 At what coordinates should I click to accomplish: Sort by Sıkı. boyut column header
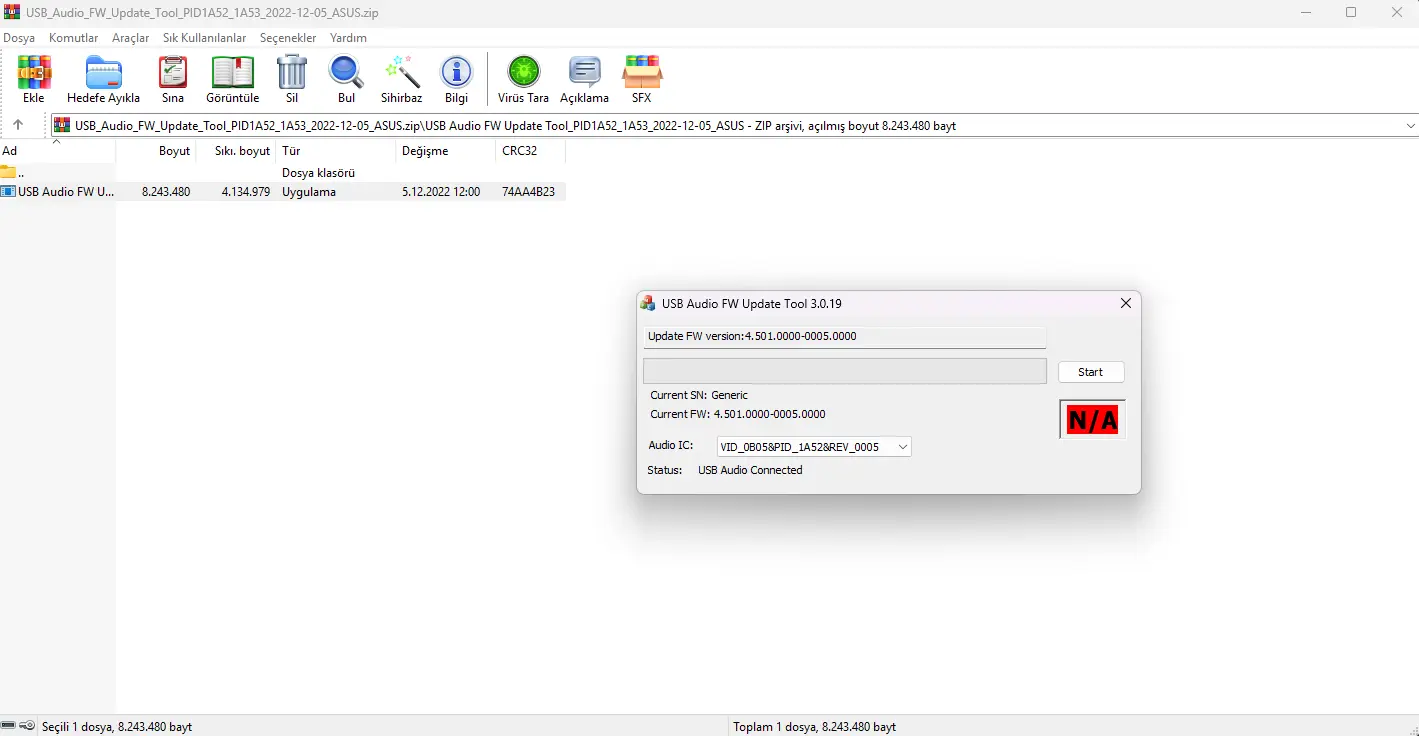[235, 151]
